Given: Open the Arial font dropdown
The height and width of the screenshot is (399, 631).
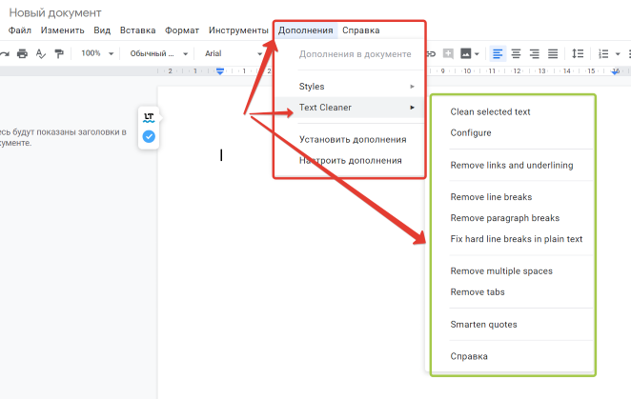Looking at the screenshot, I should (233, 53).
